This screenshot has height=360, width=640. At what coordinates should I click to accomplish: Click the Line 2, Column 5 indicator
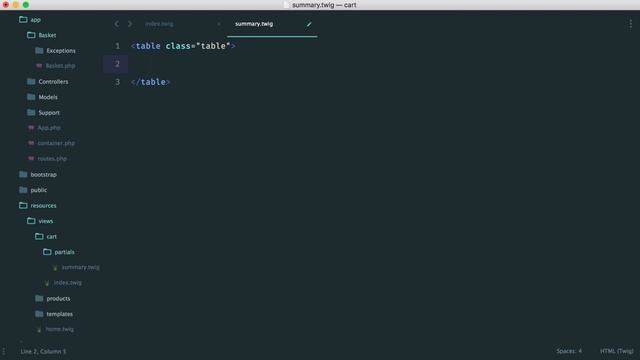(43, 351)
